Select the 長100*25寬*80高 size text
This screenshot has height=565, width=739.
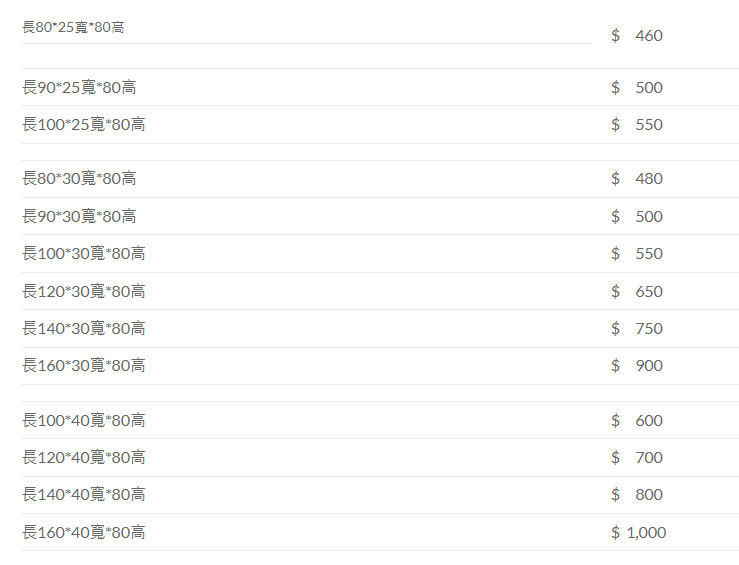pos(83,125)
